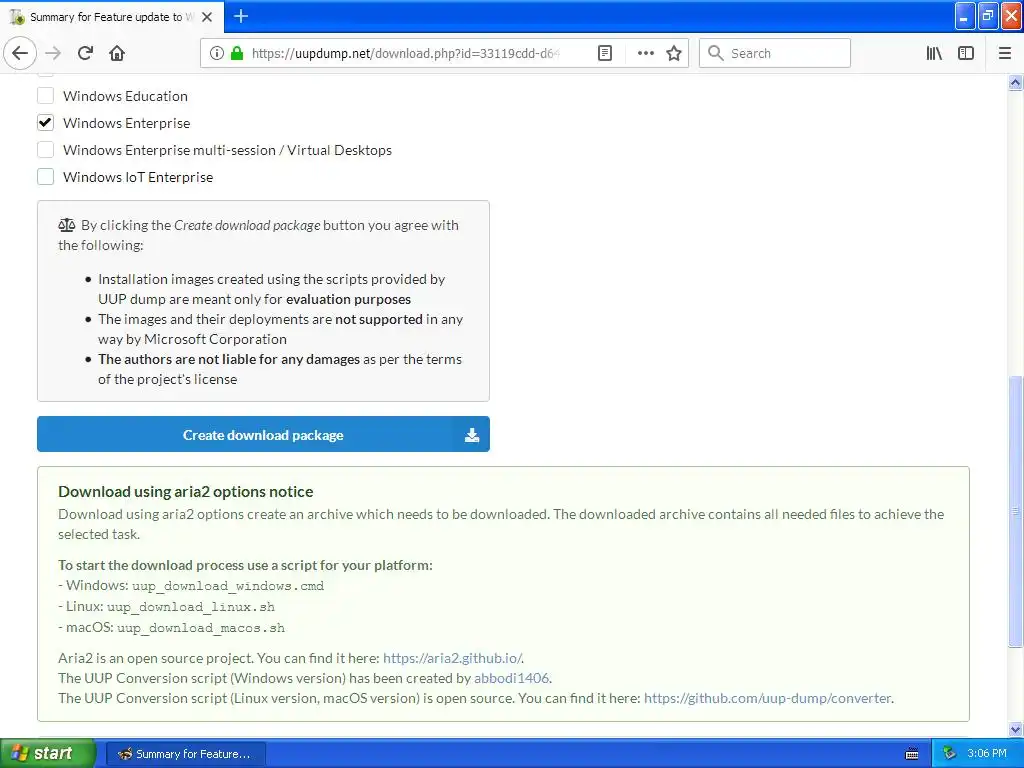Tick the Windows Education checkbox
Screen dimensions: 1024x768
click(45, 96)
